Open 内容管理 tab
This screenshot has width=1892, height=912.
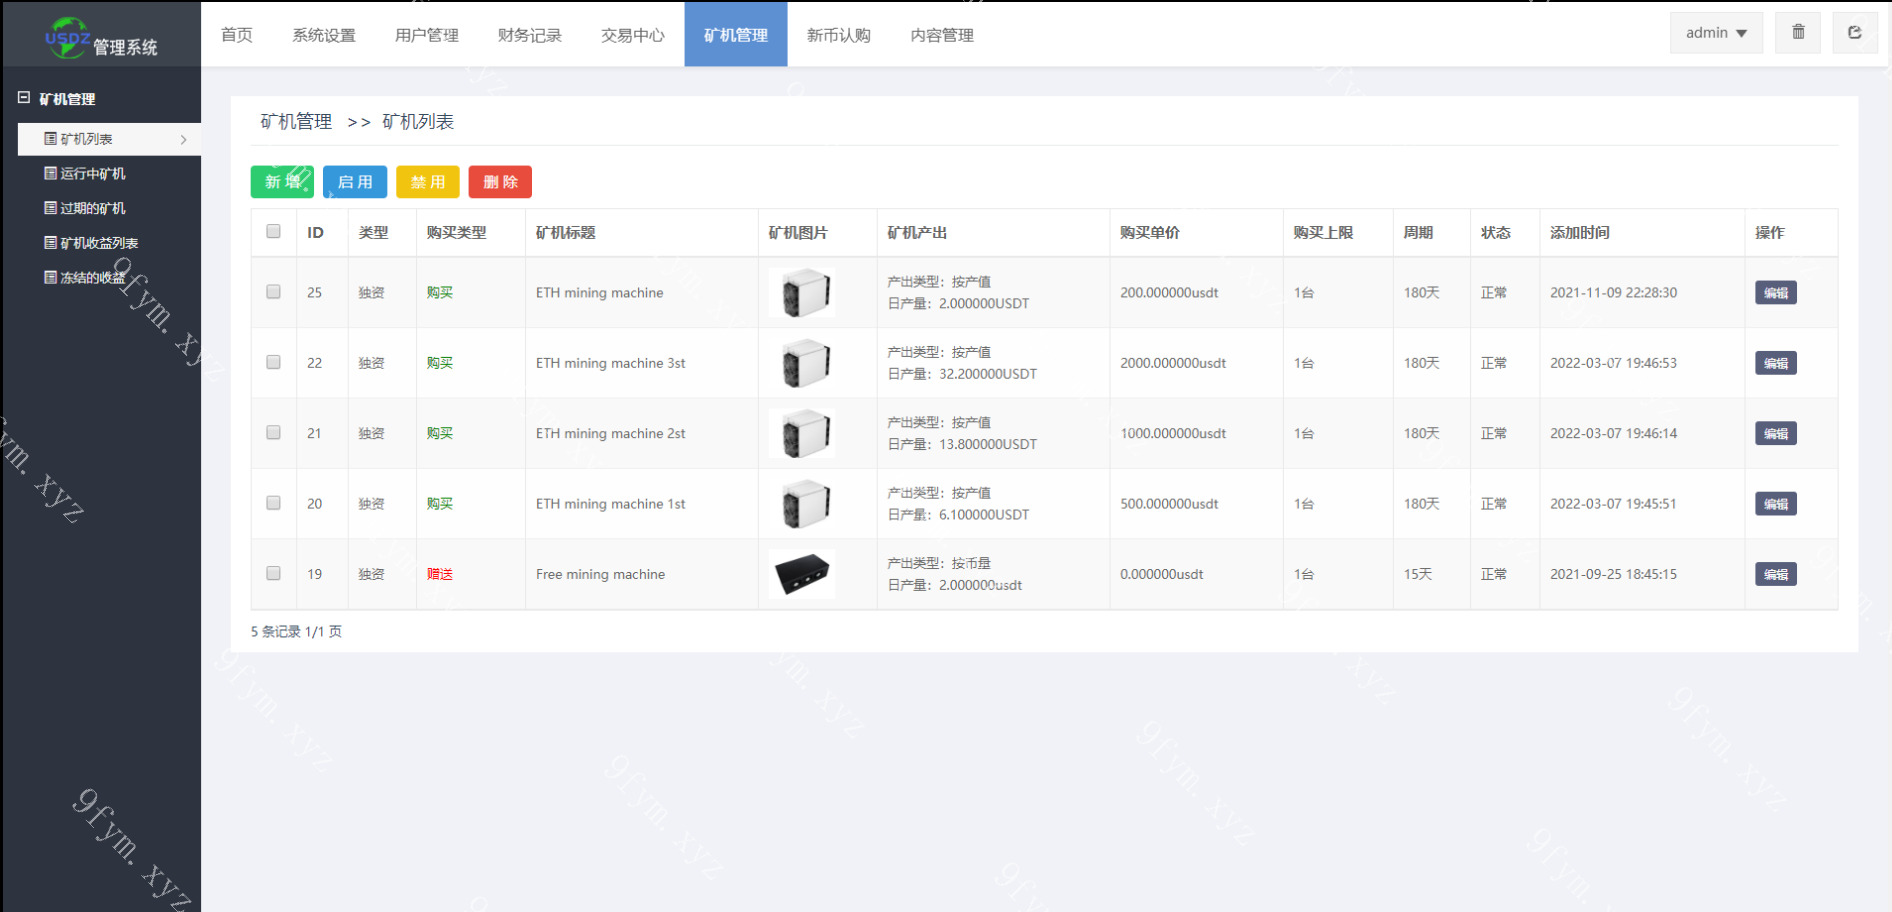pyautogui.click(x=942, y=35)
